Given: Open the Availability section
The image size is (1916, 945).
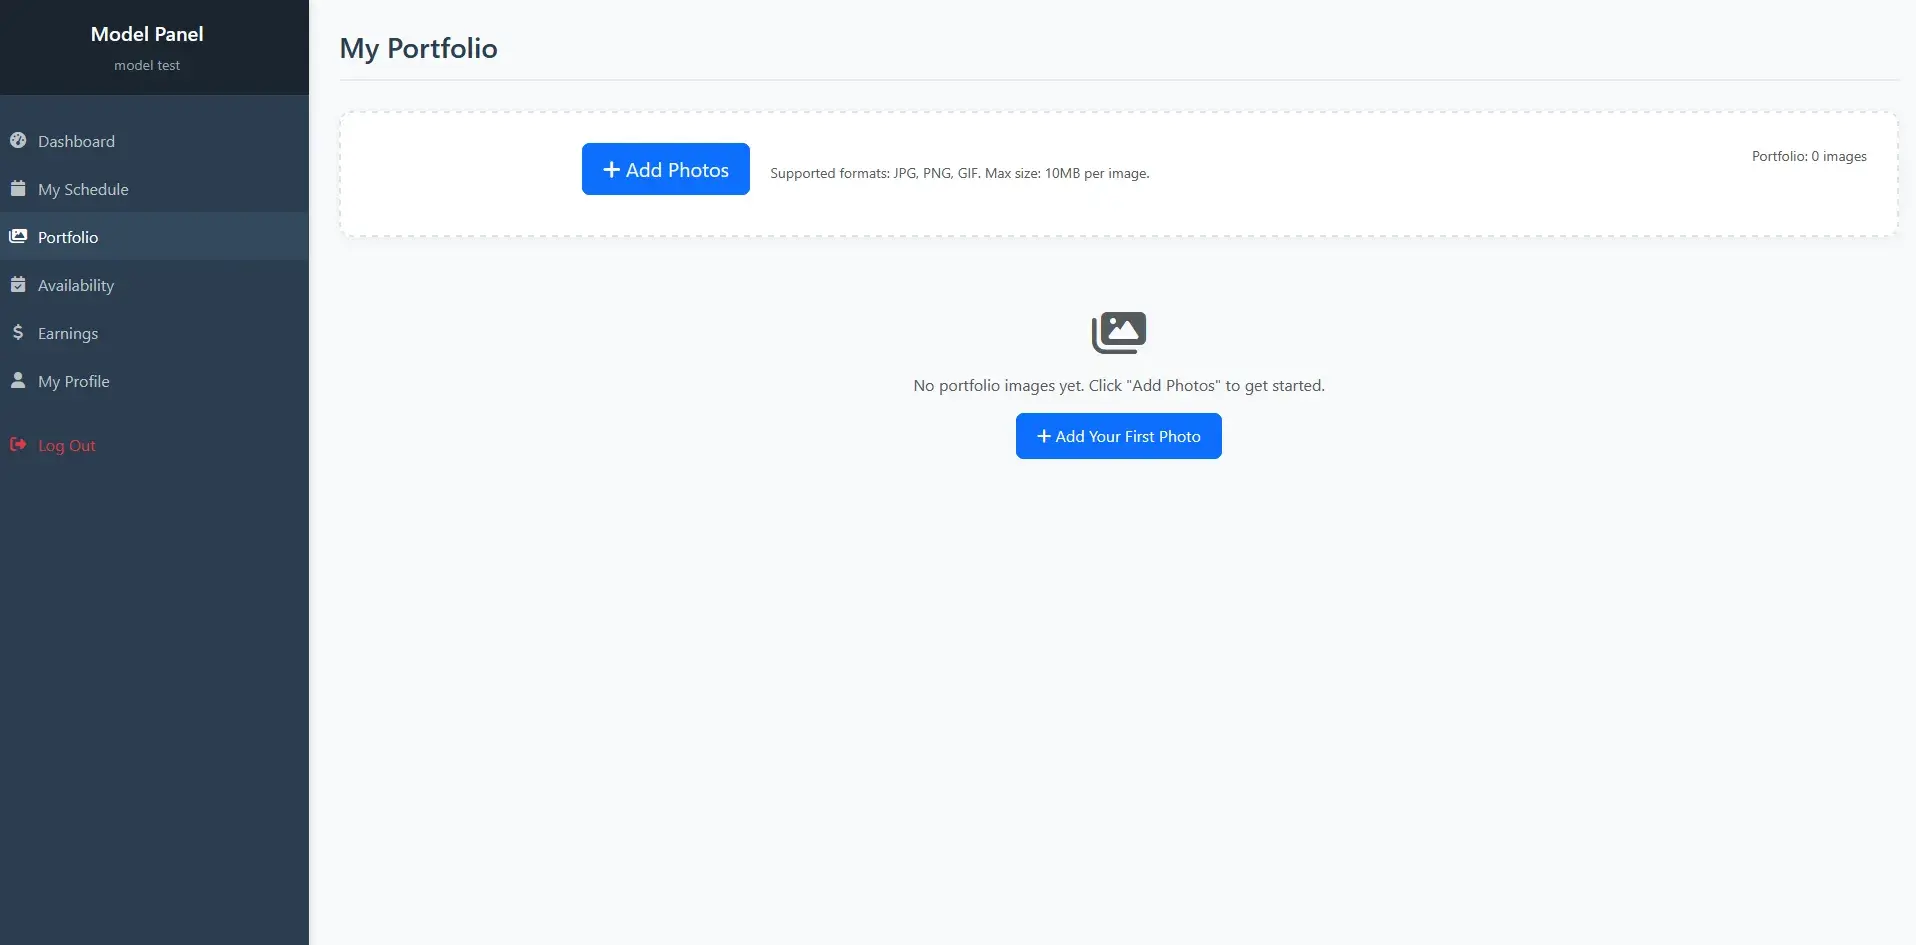Looking at the screenshot, I should click(76, 286).
